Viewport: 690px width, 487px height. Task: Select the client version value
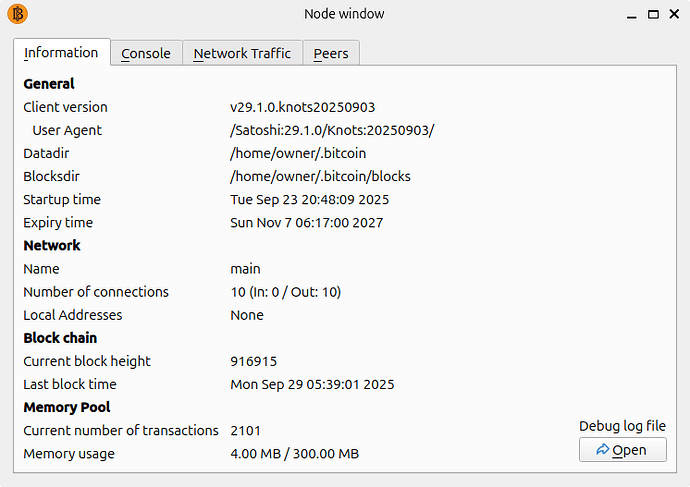[302, 107]
